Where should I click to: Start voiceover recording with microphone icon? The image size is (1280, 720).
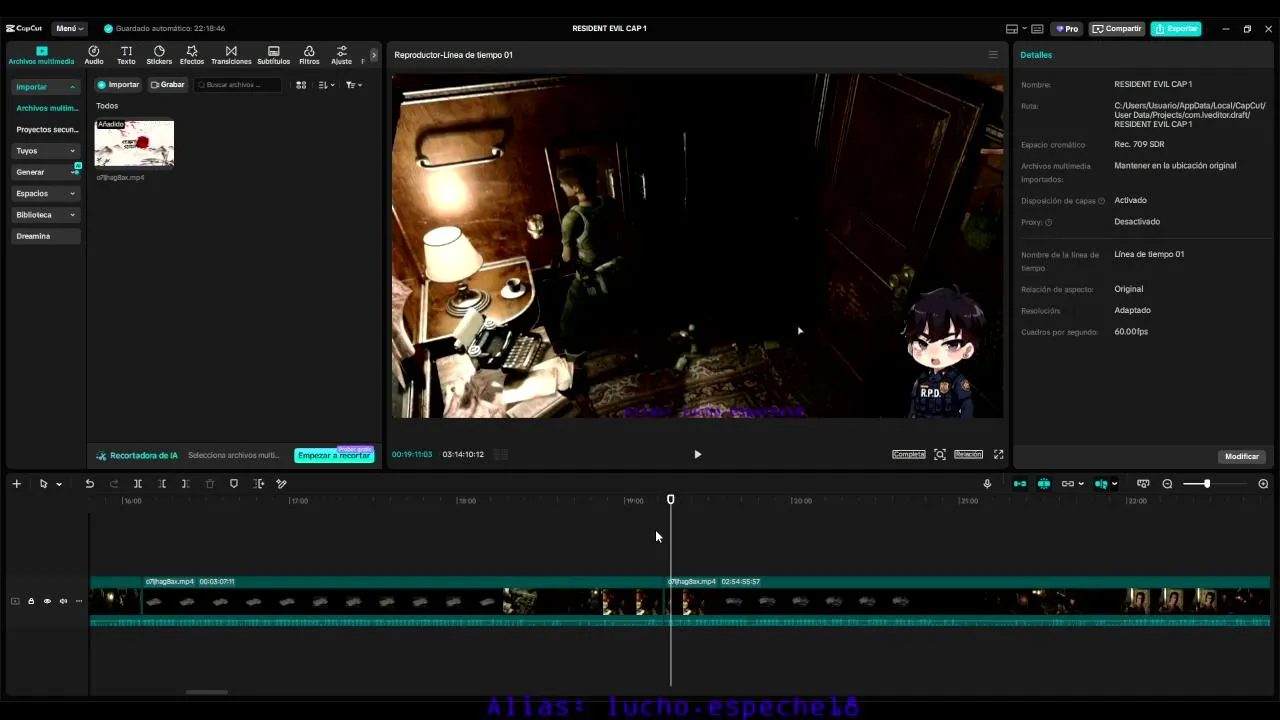[x=987, y=484]
